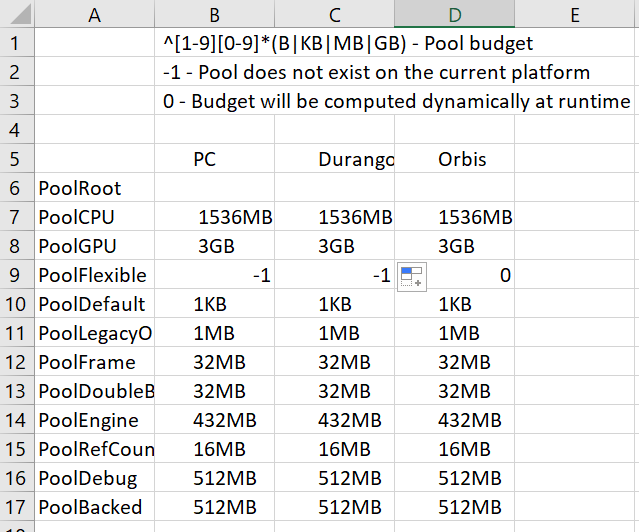Select row 14 header

(x=17, y=419)
